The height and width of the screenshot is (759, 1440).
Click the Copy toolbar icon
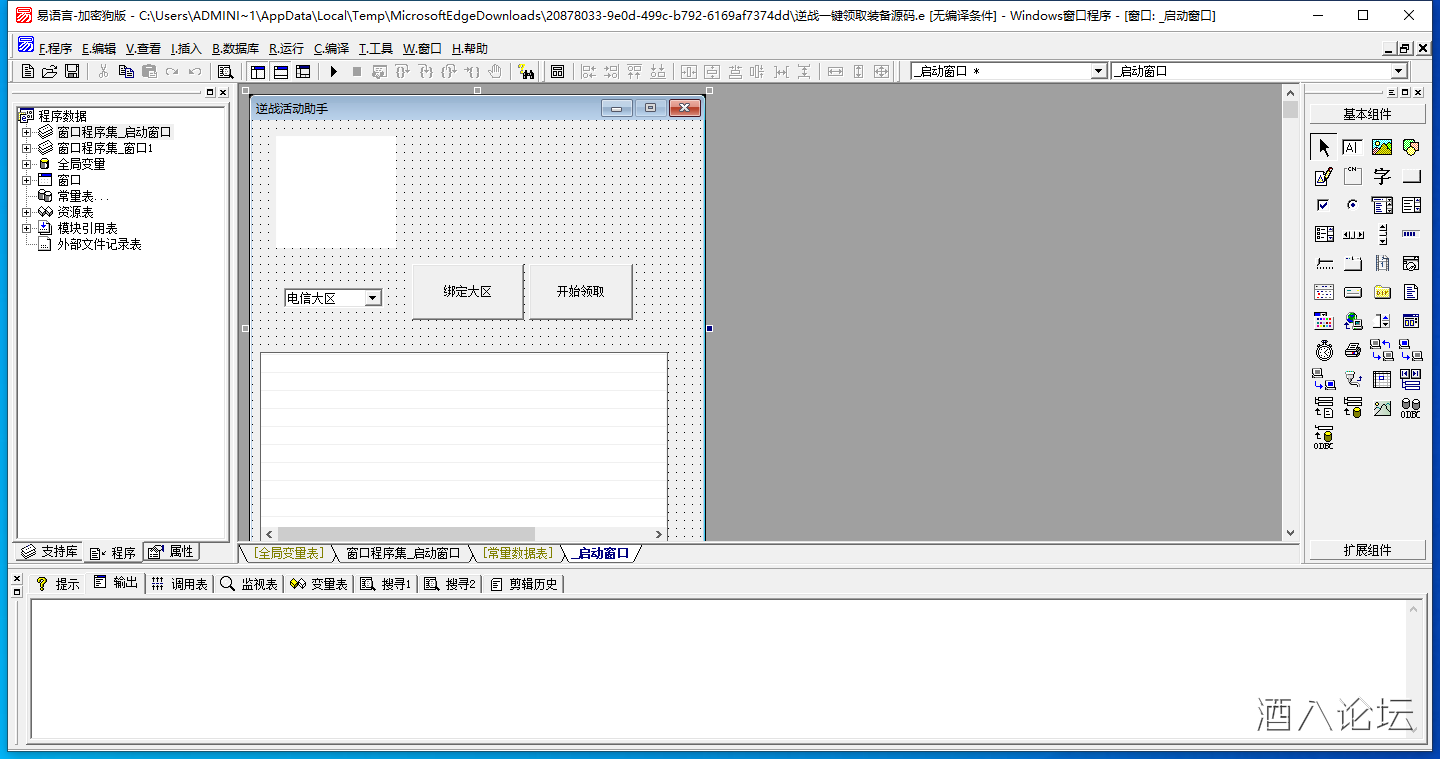[x=126, y=71]
